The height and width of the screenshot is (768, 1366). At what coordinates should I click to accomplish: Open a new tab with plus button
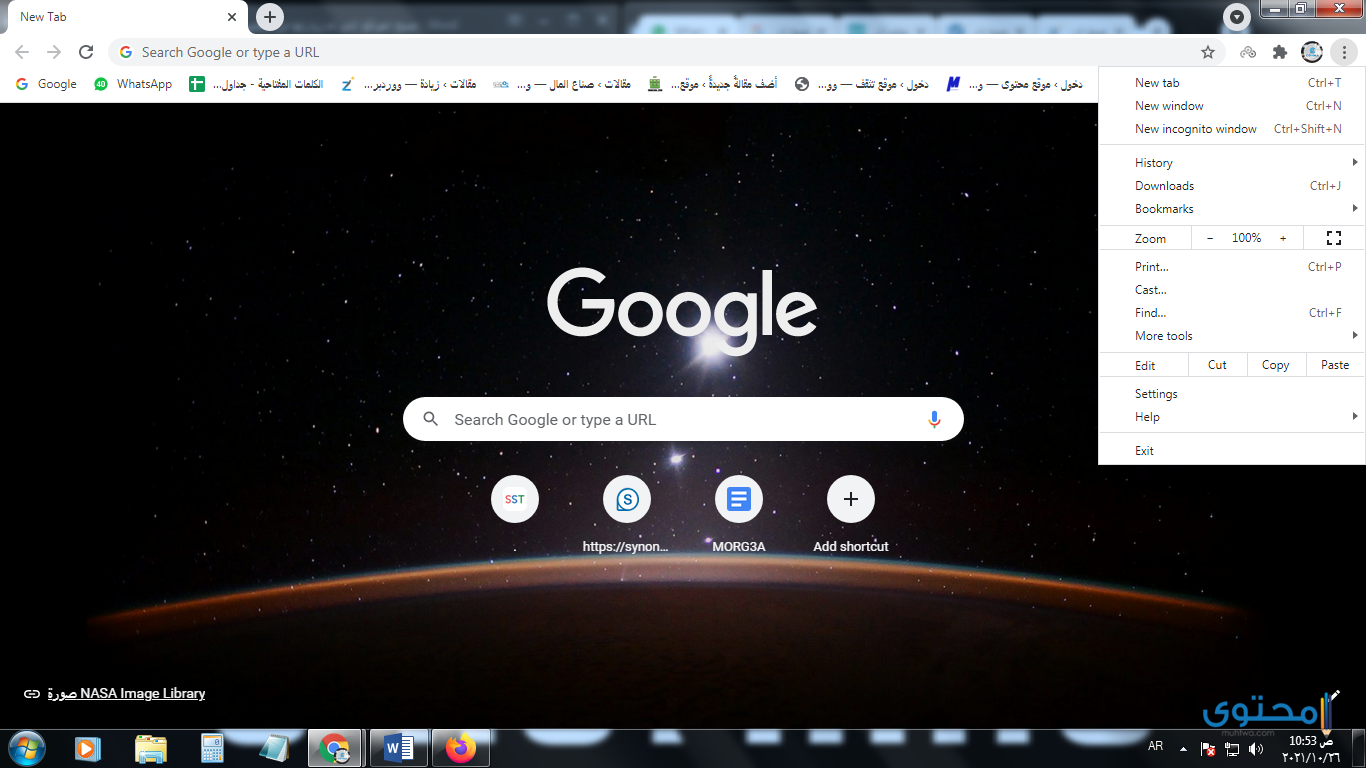click(x=269, y=17)
